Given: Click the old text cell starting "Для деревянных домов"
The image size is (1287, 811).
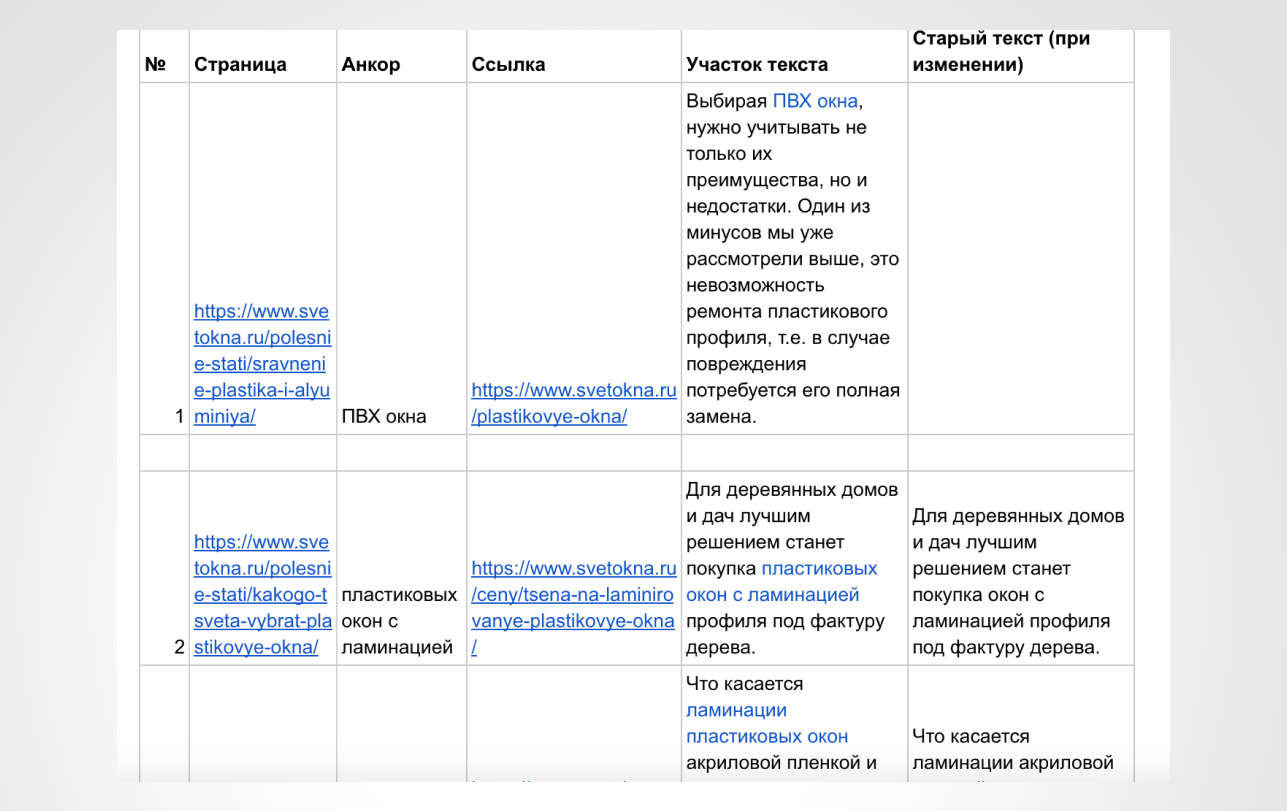Looking at the screenshot, I should 1019,582.
